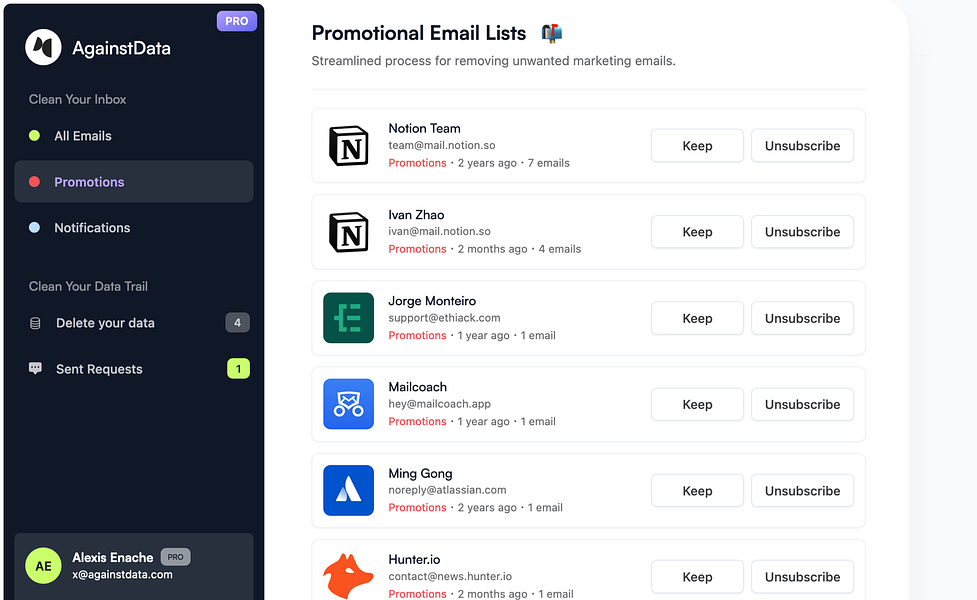Click the AE avatar circle
This screenshot has height=600, width=977.
pos(43,566)
